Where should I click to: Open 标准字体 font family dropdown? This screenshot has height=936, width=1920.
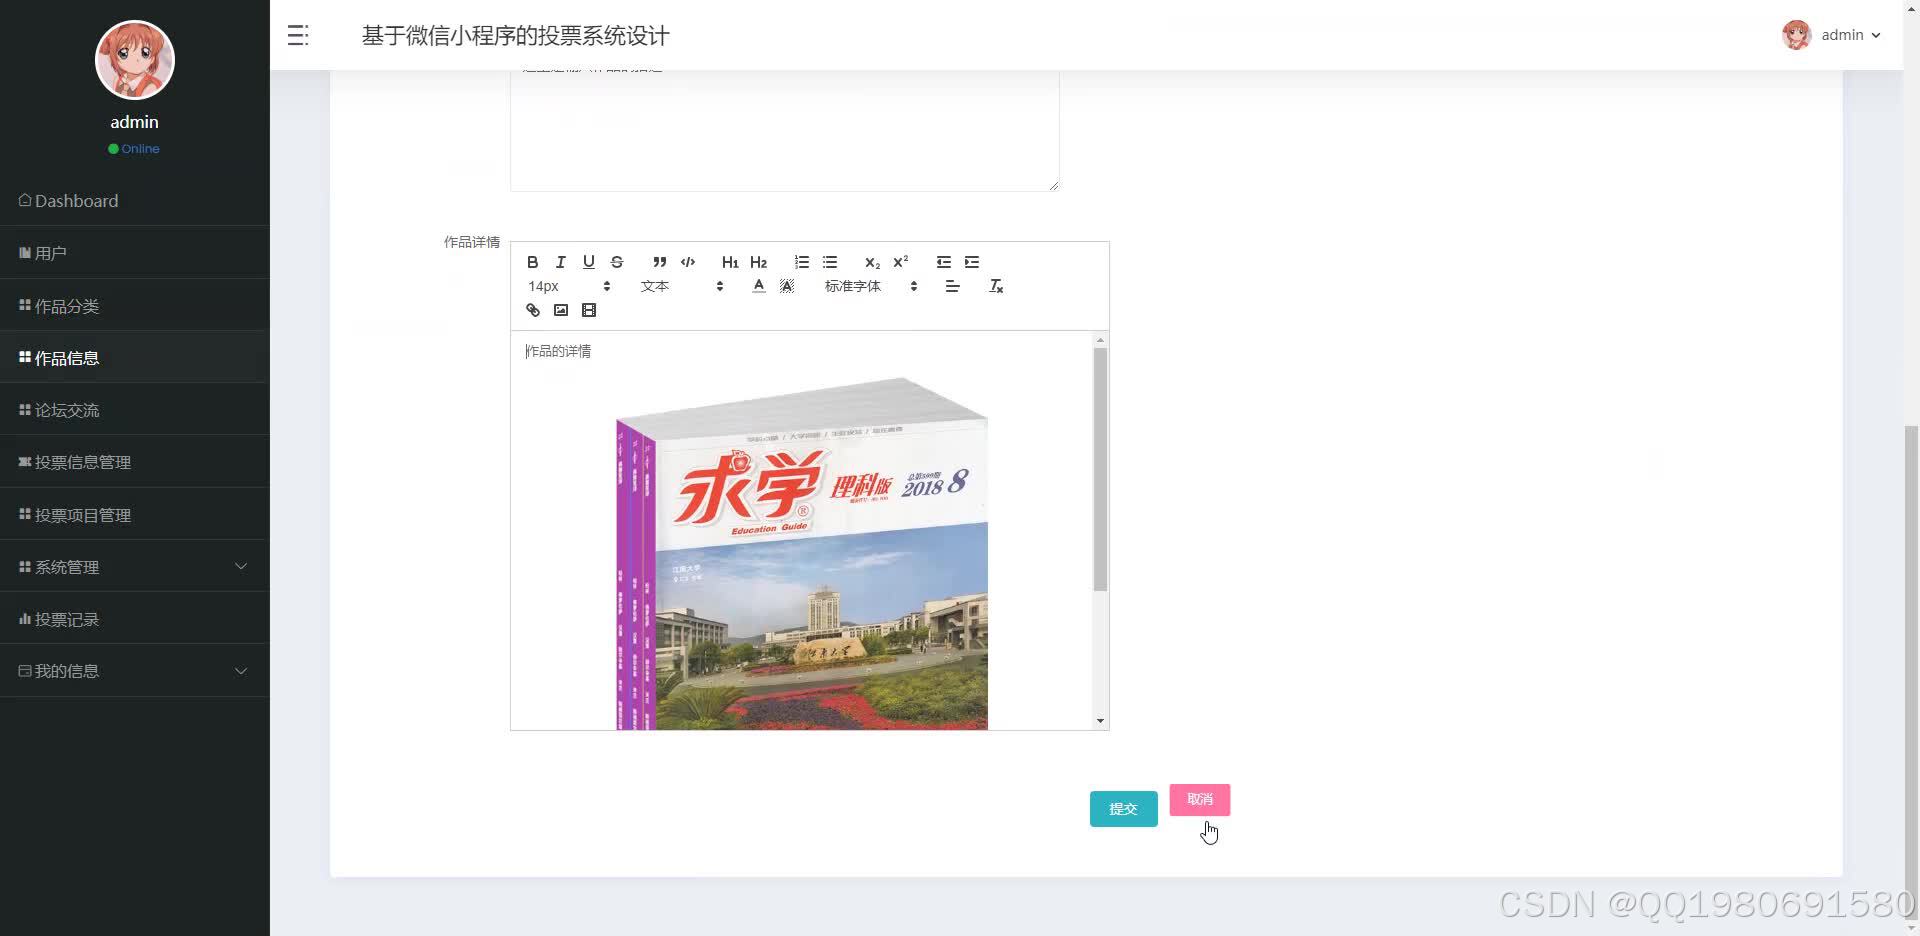pyautogui.click(x=871, y=286)
